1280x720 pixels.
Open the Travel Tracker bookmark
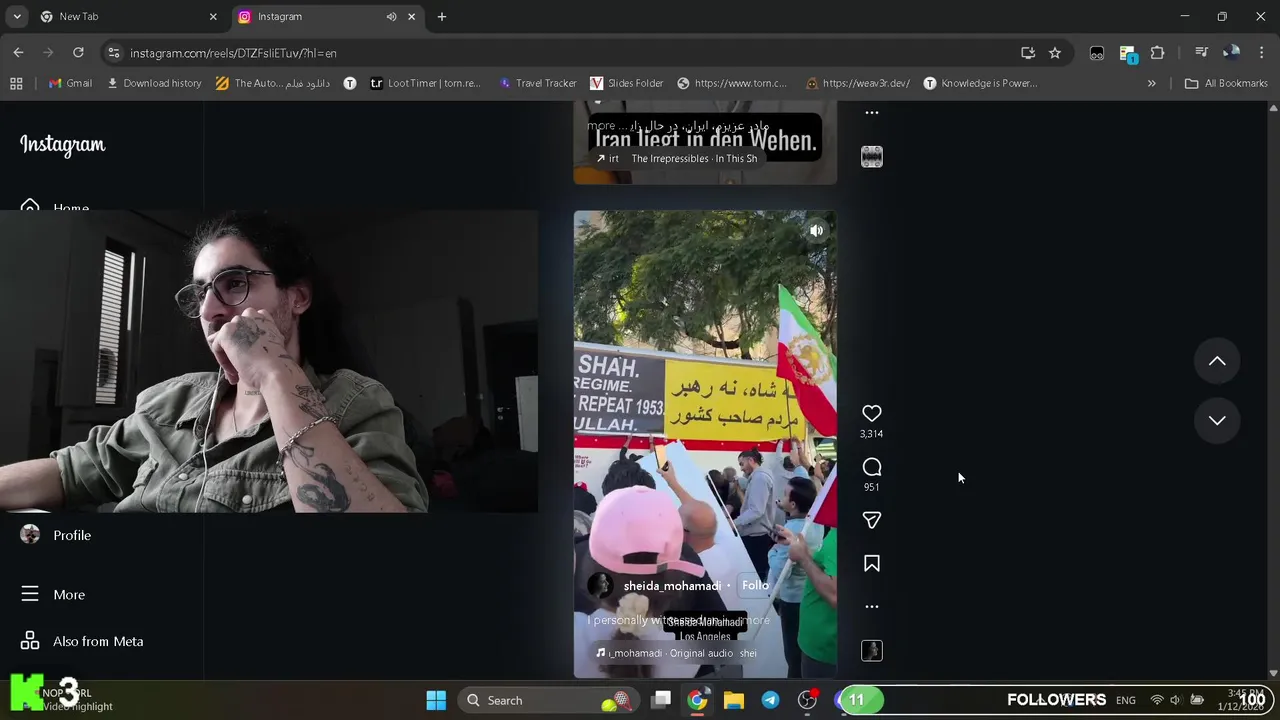(537, 83)
